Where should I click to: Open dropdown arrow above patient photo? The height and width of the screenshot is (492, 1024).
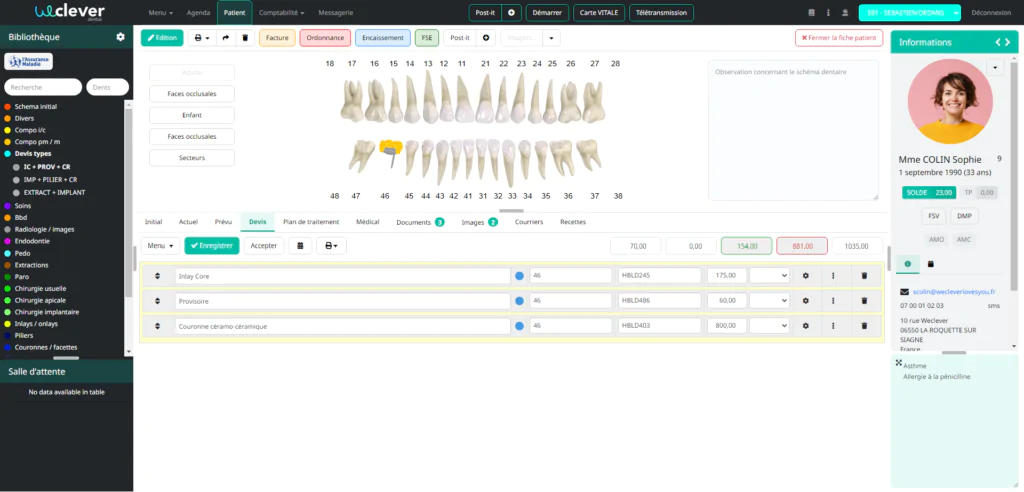coord(995,67)
